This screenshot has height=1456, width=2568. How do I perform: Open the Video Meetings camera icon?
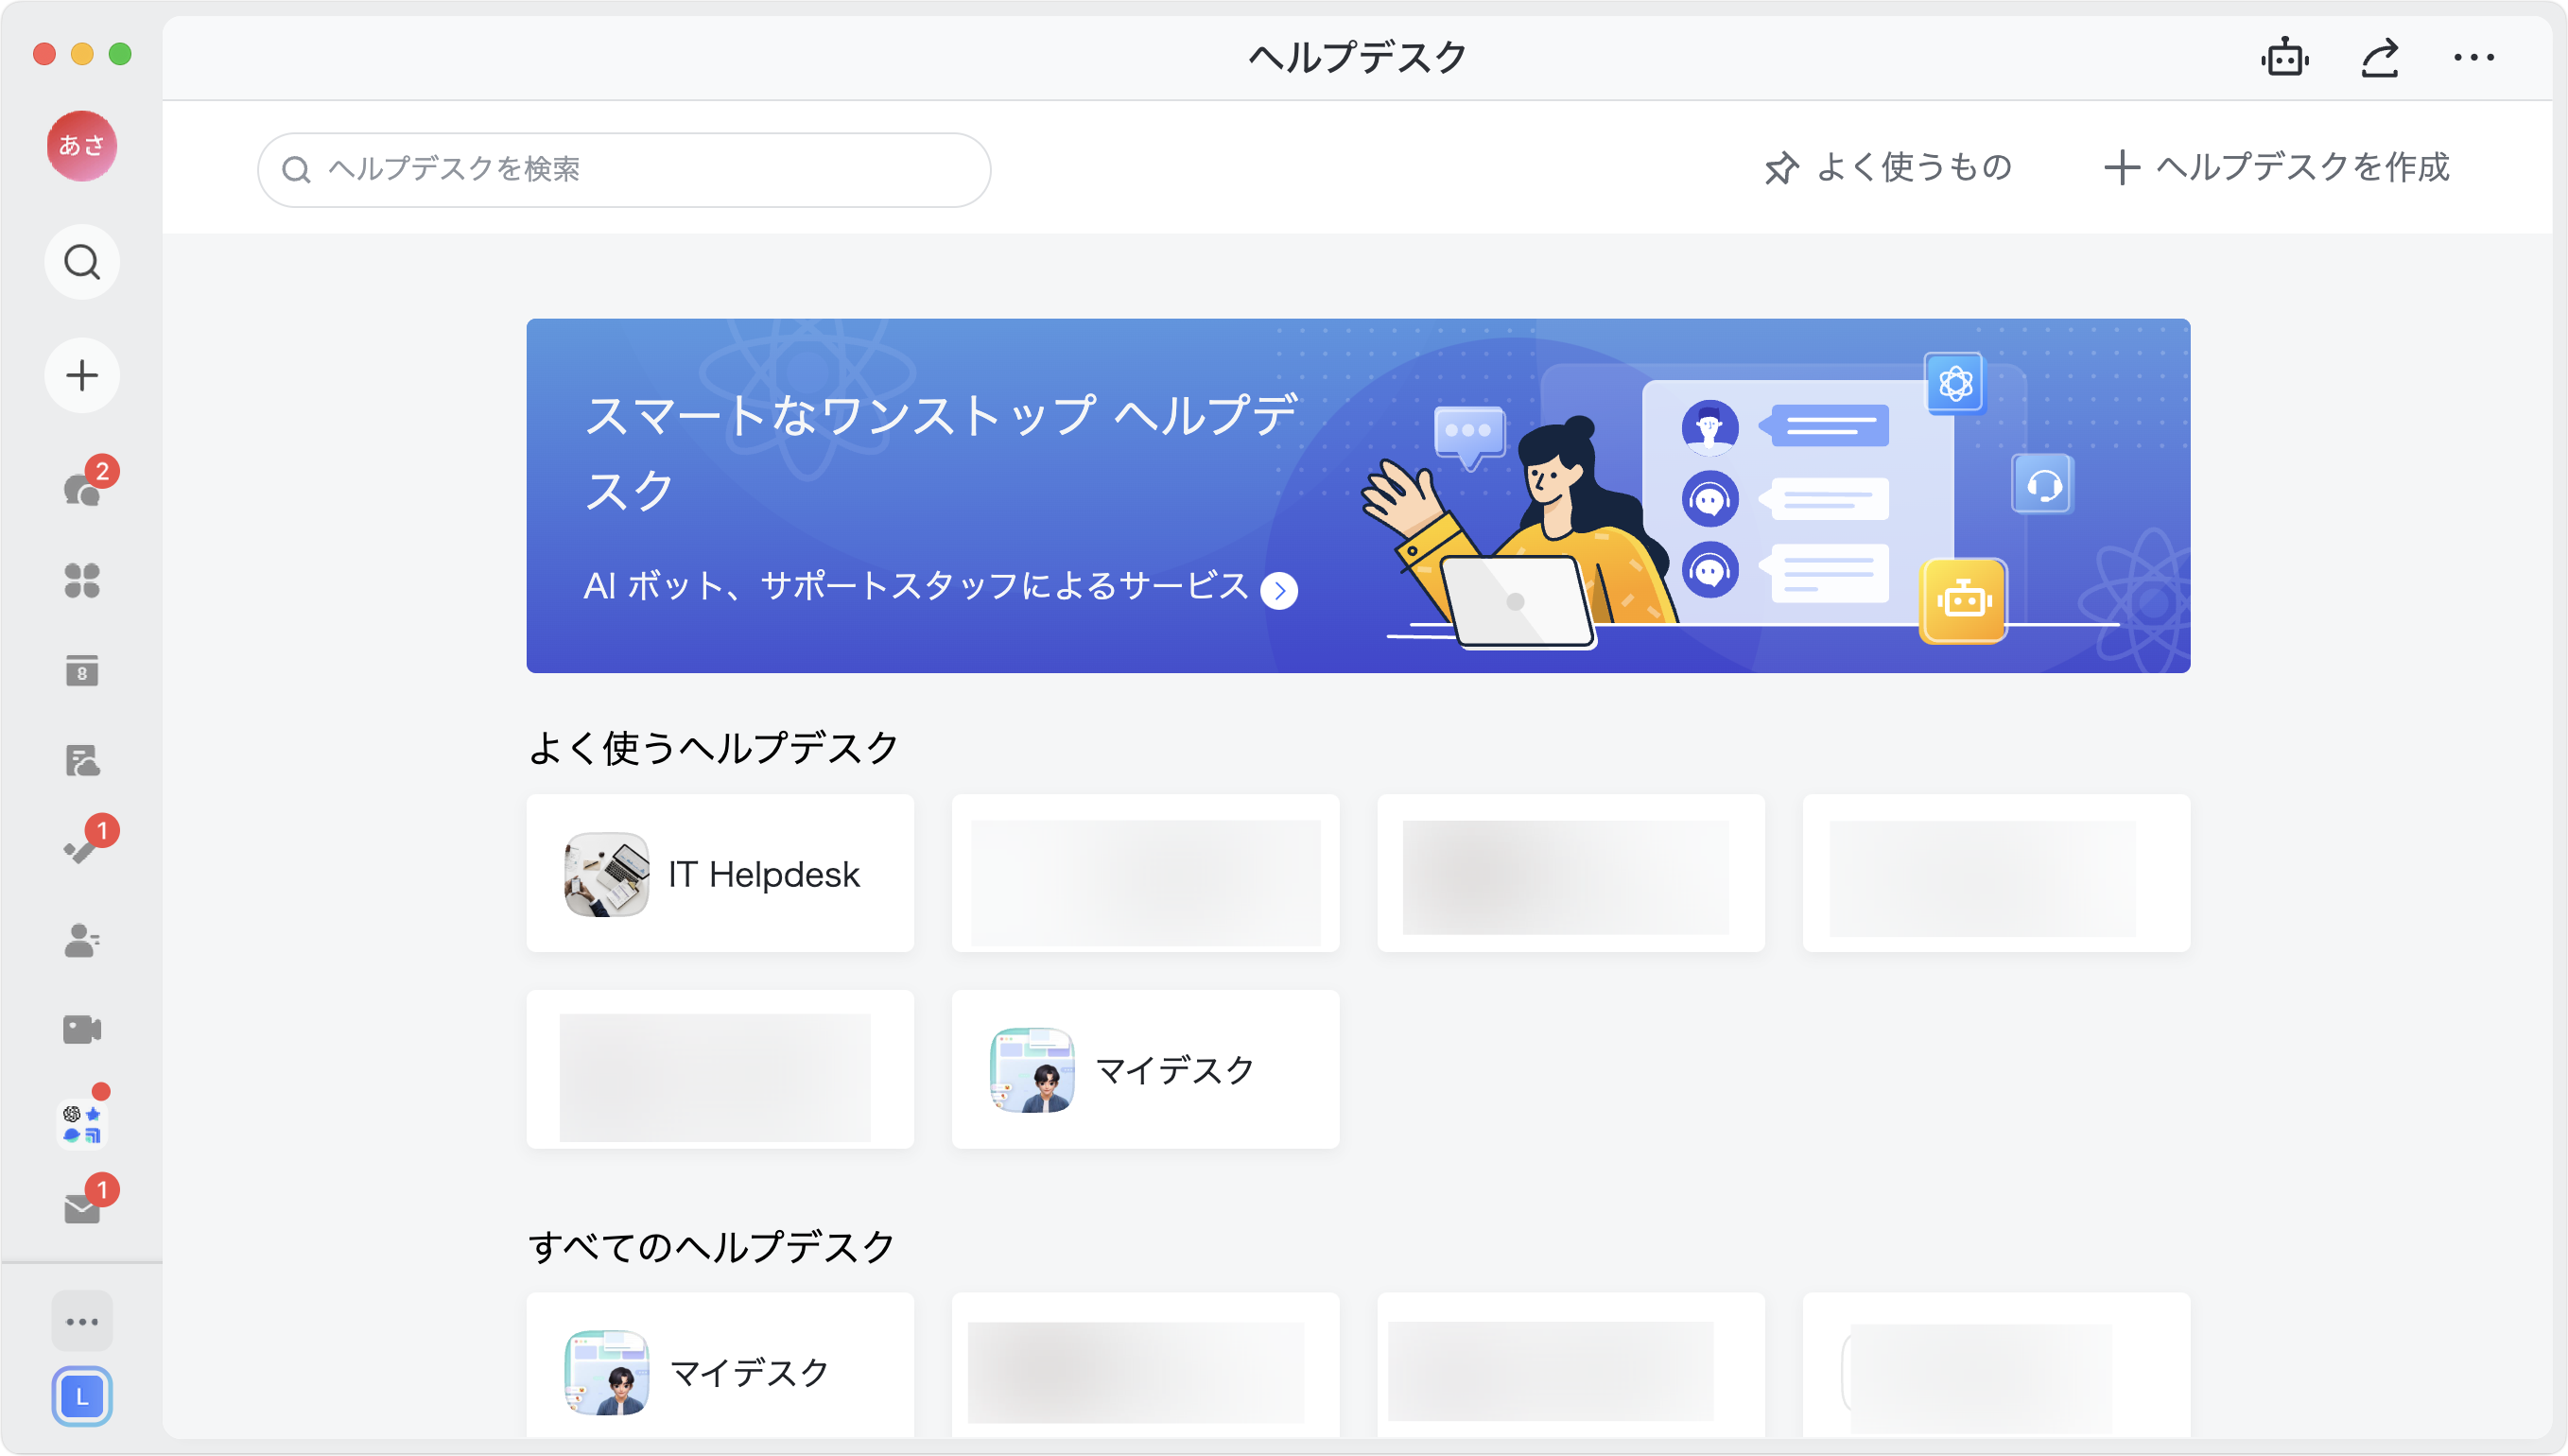pos(82,1029)
